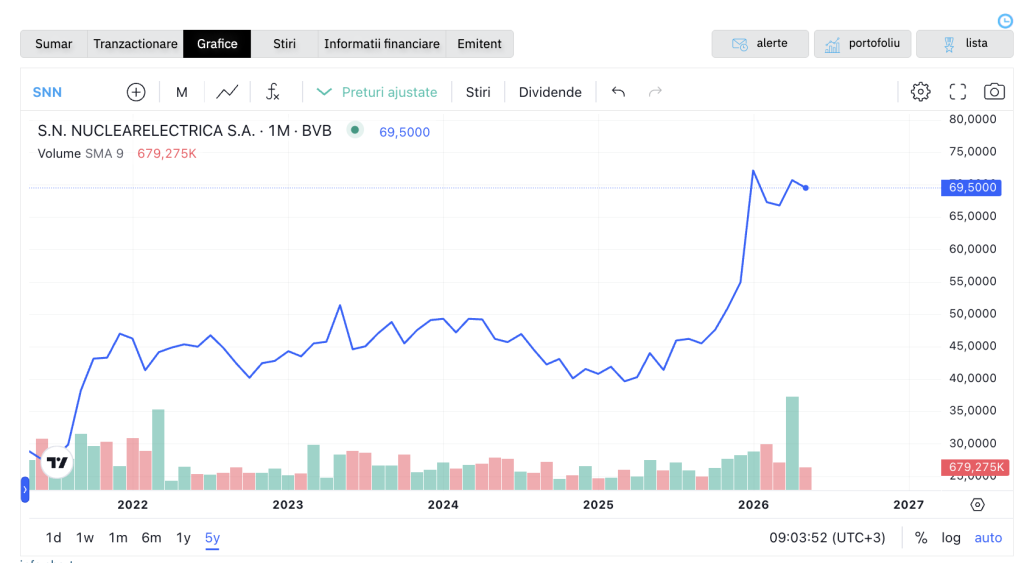Click the red 679,275K volume axis label

click(975, 467)
